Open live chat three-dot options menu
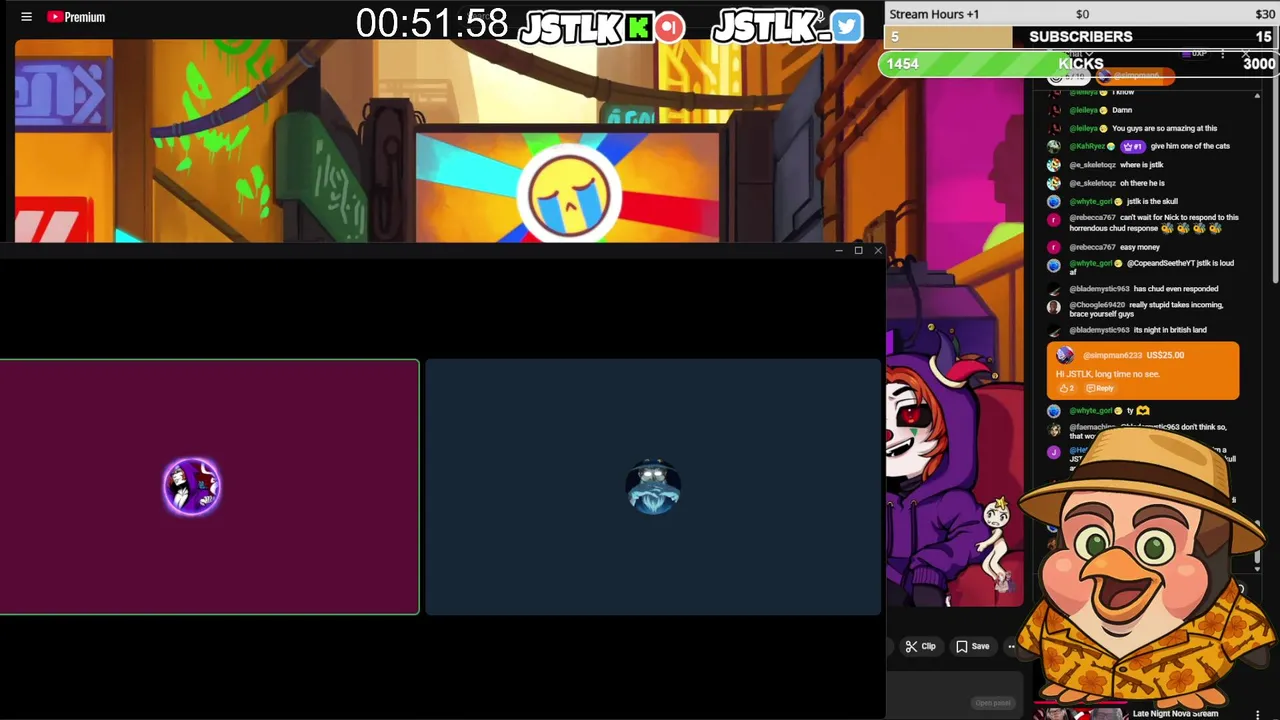Screen dimensions: 1280x720 tap(1222, 54)
